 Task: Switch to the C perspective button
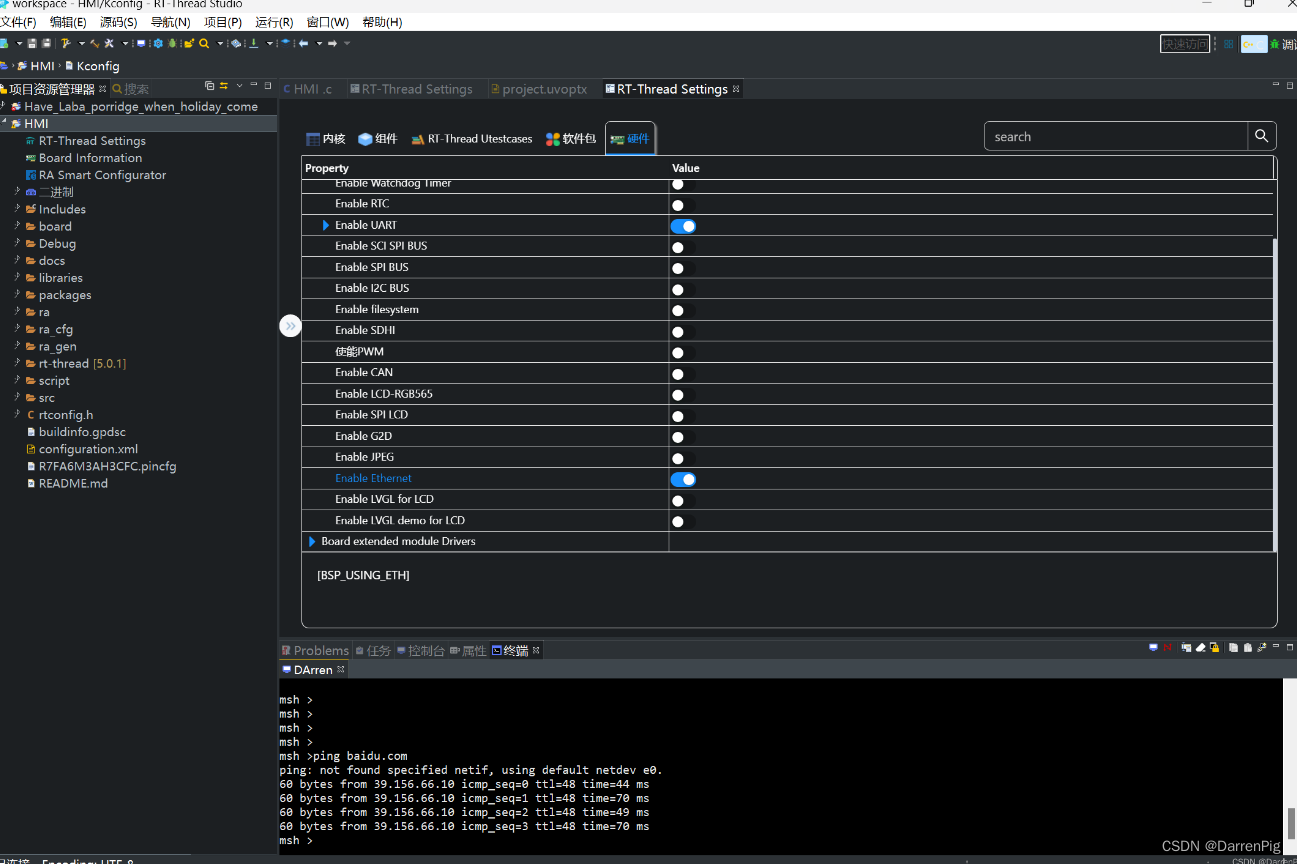tap(1253, 44)
